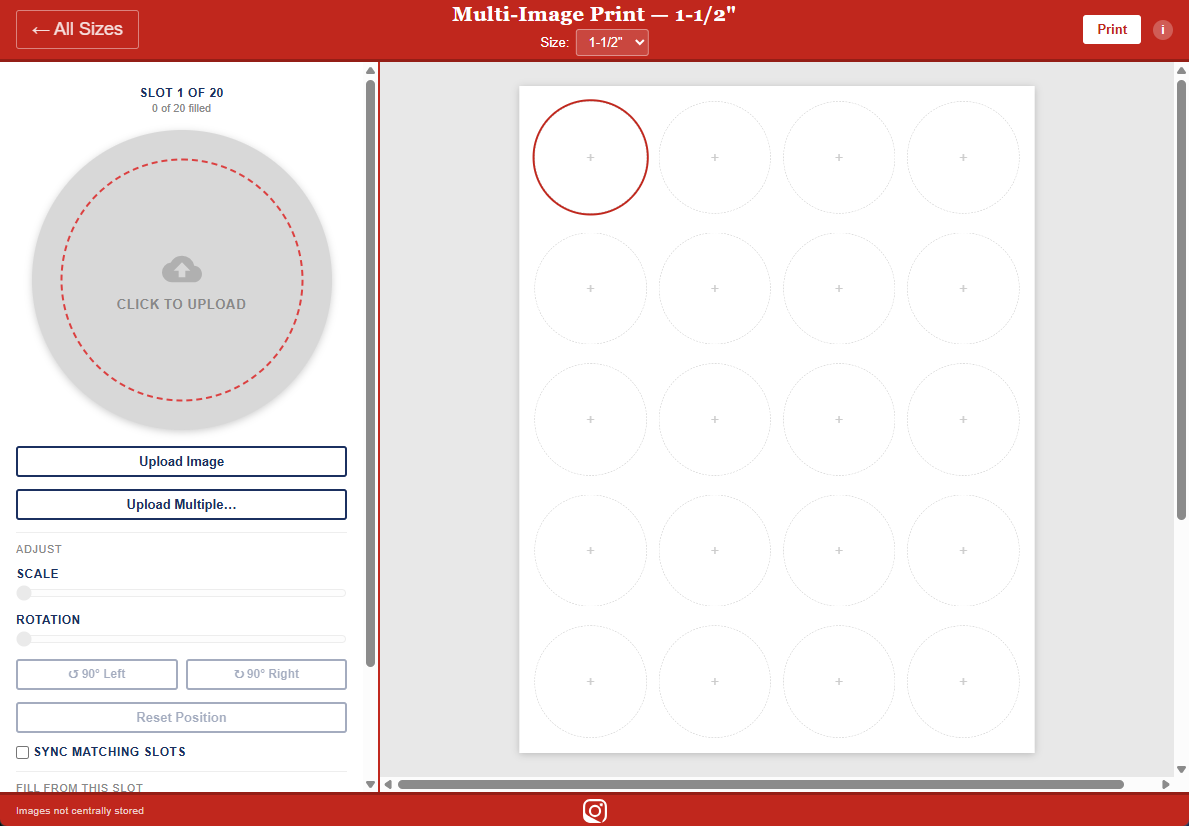
Task: Select the third slot in bottom row
Action: (839, 682)
